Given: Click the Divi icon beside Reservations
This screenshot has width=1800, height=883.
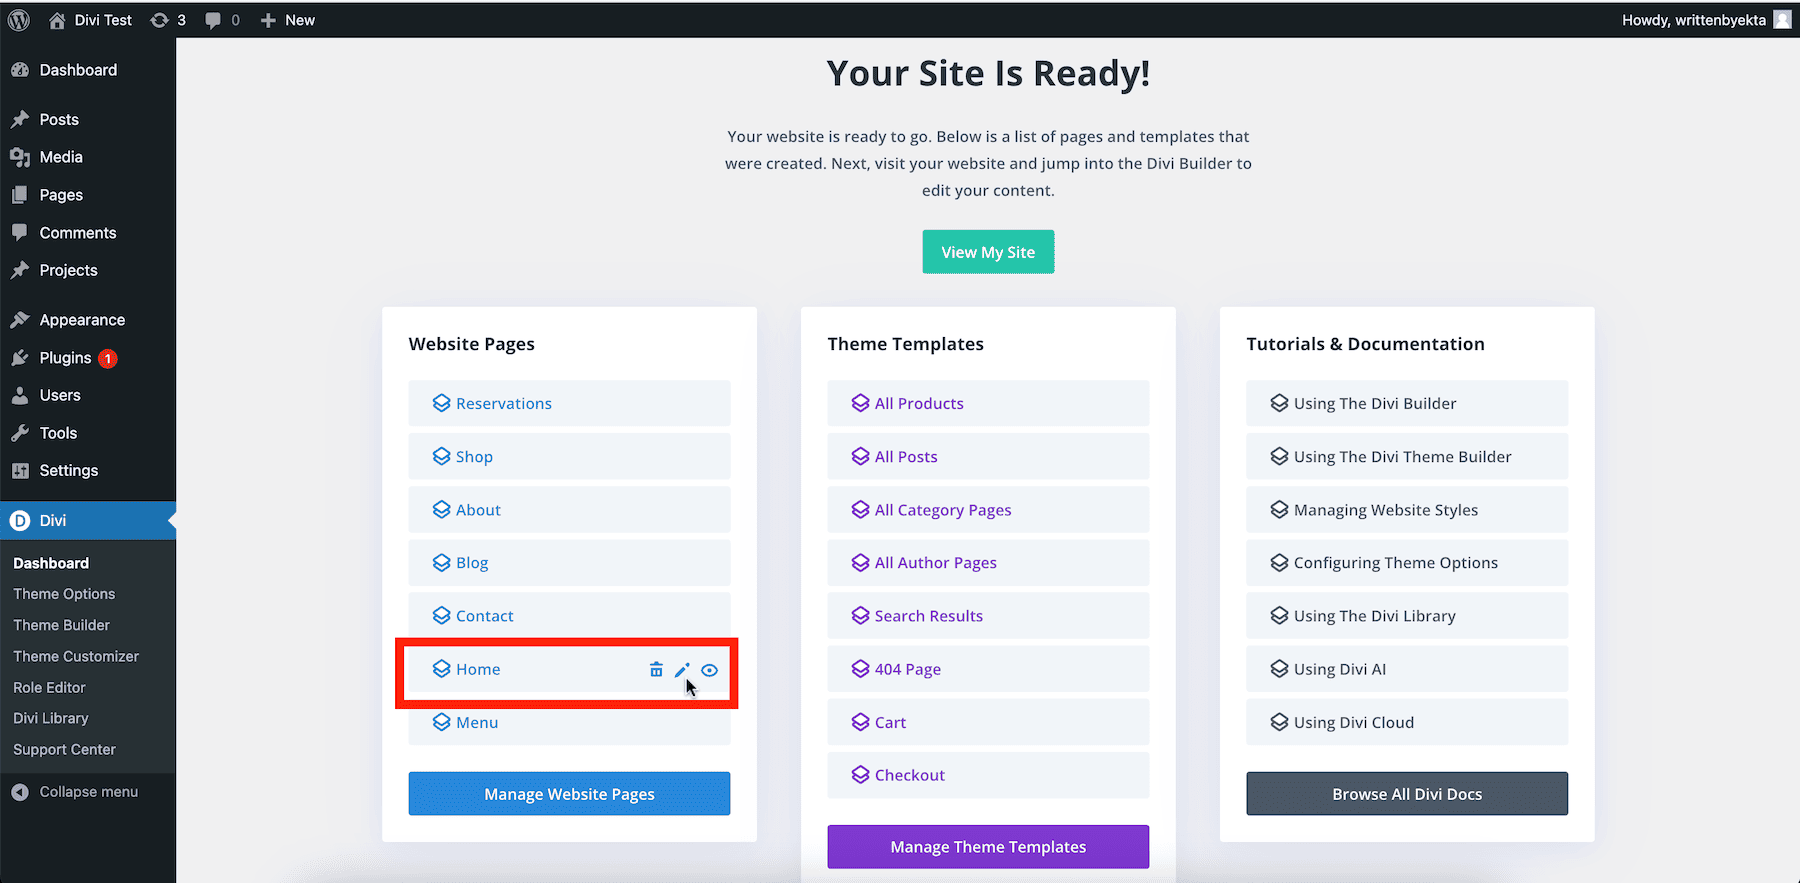Looking at the screenshot, I should 441,403.
